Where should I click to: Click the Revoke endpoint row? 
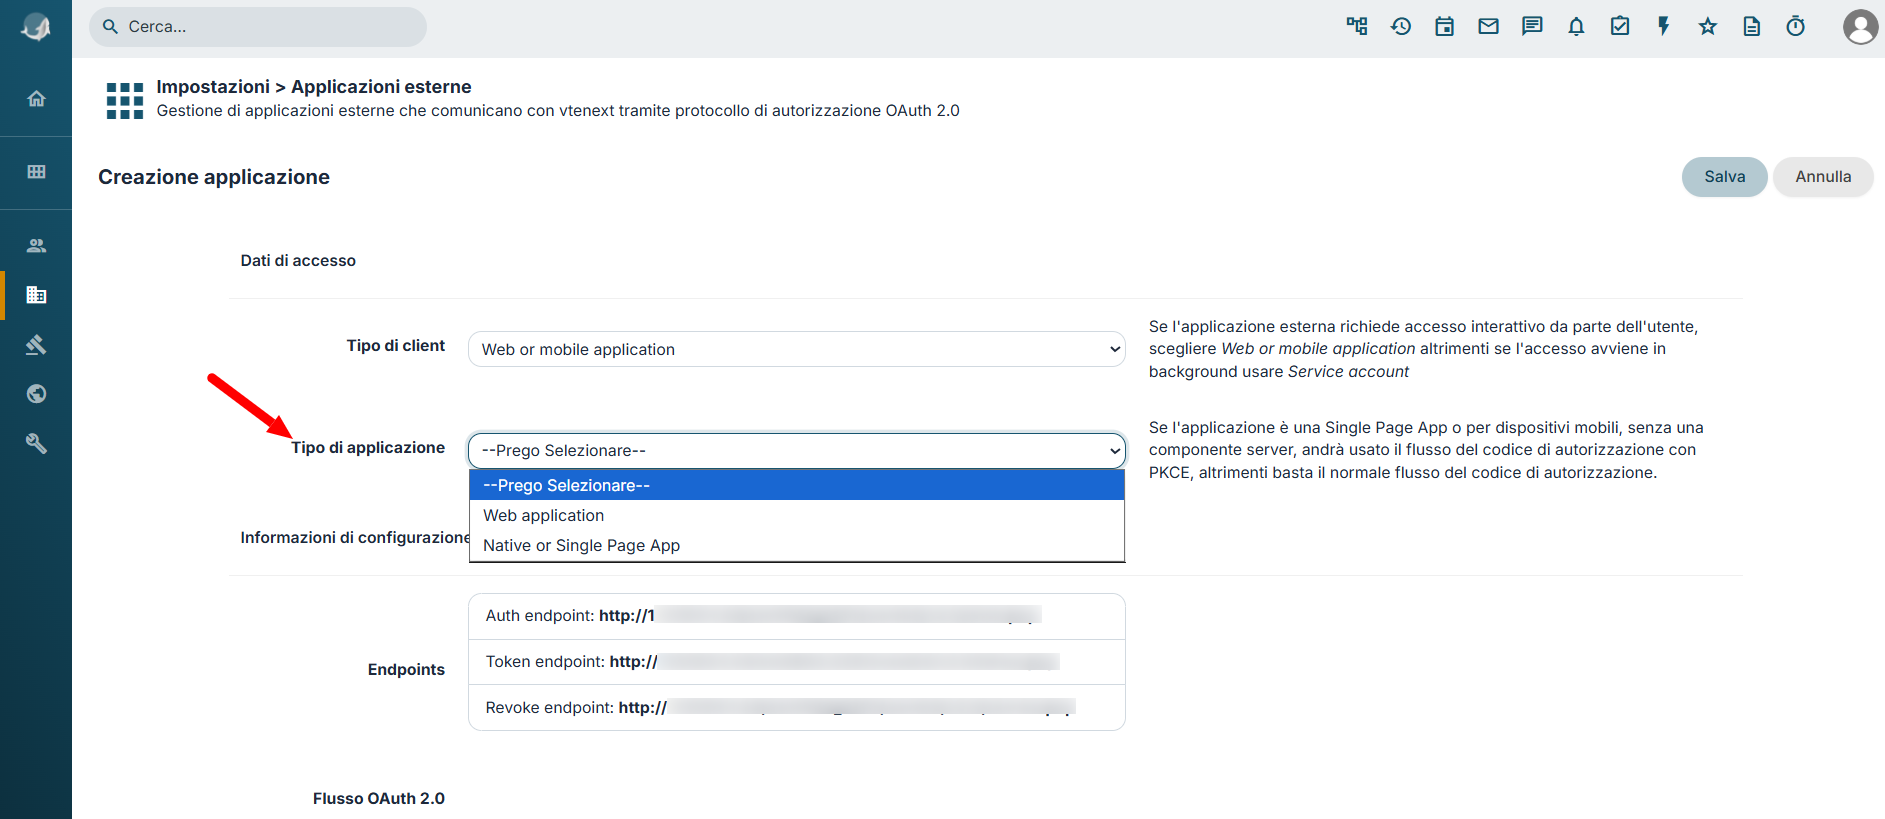click(797, 708)
